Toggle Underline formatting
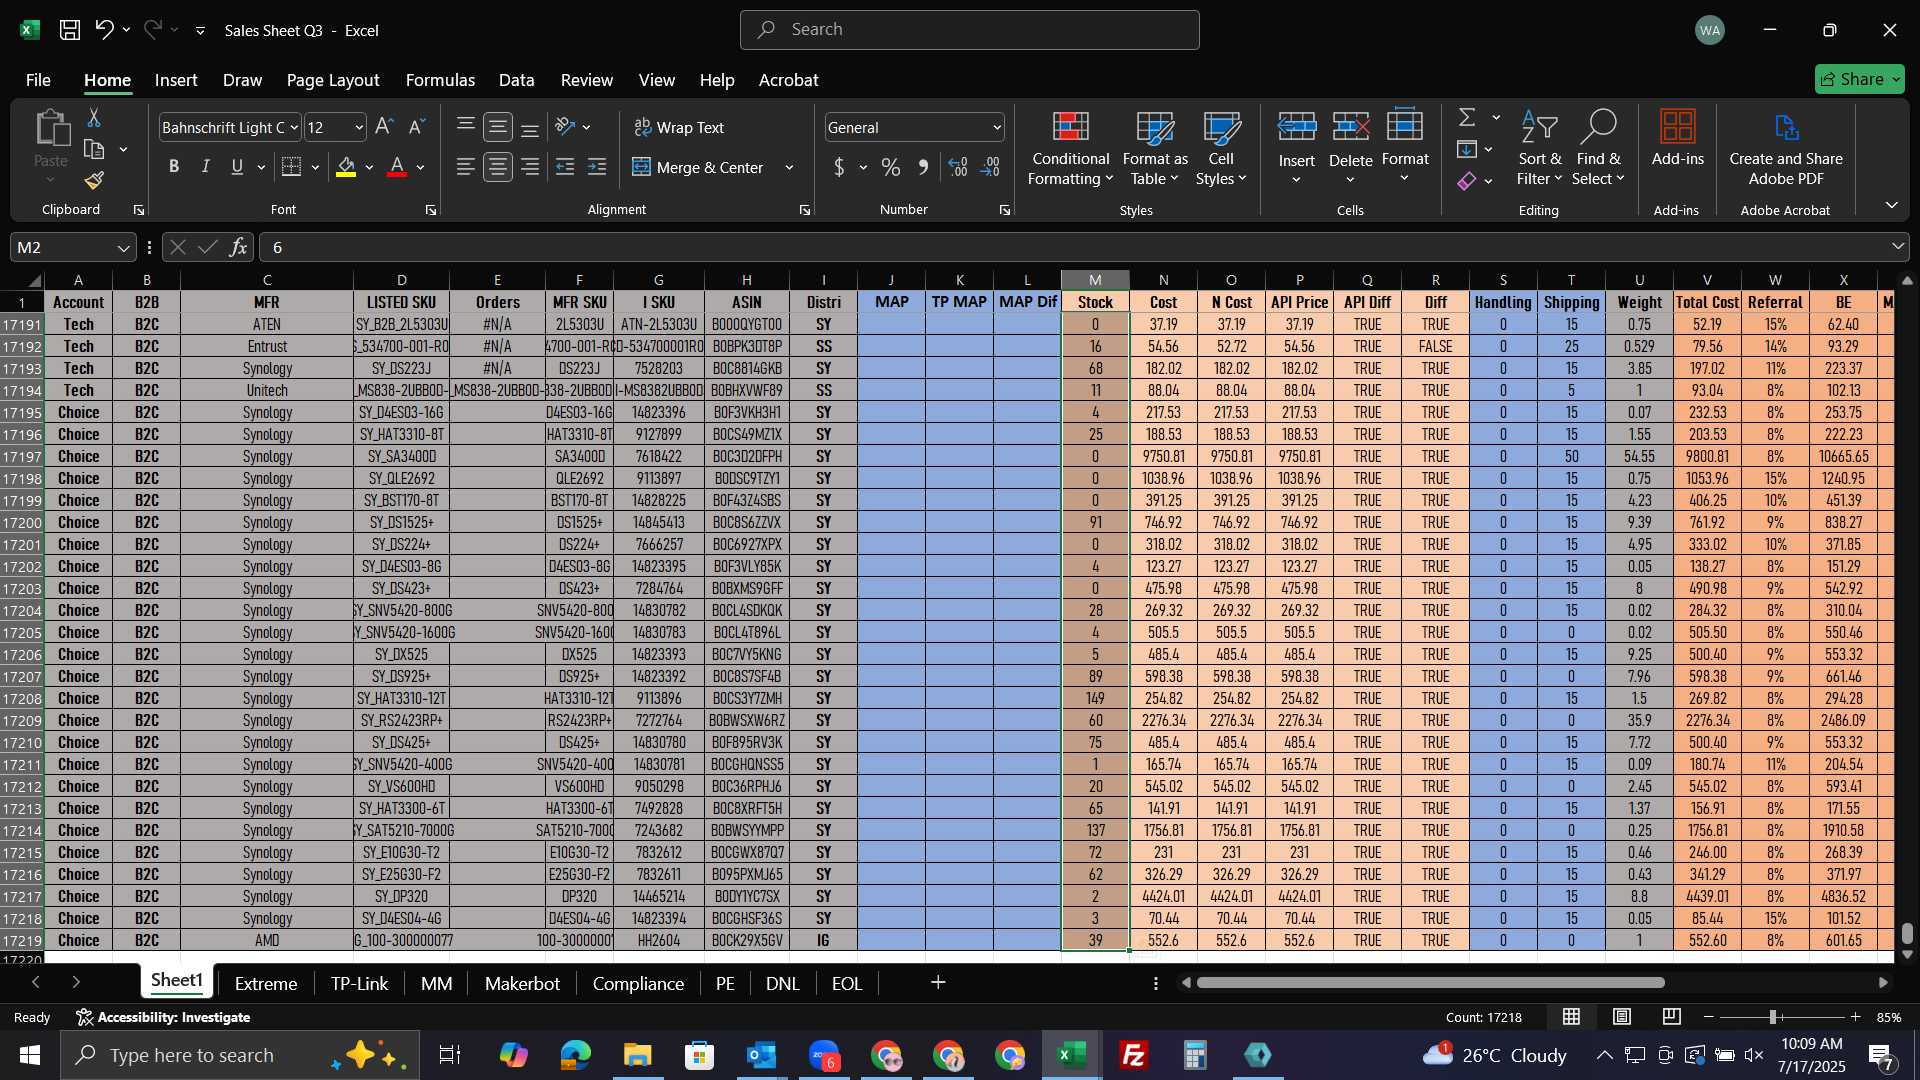 point(237,168)
